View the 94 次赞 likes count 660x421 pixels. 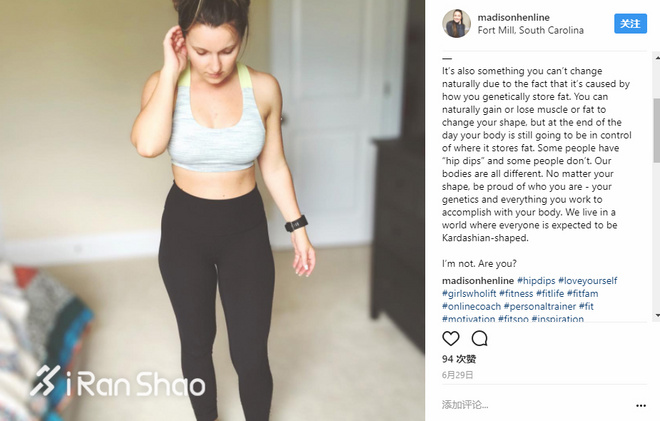click(459, 359)
